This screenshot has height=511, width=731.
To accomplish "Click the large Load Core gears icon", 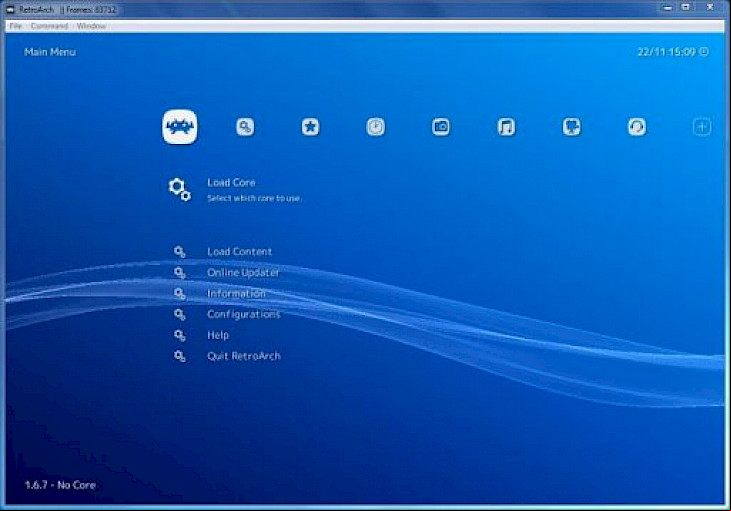I will (x=179, y=189).
